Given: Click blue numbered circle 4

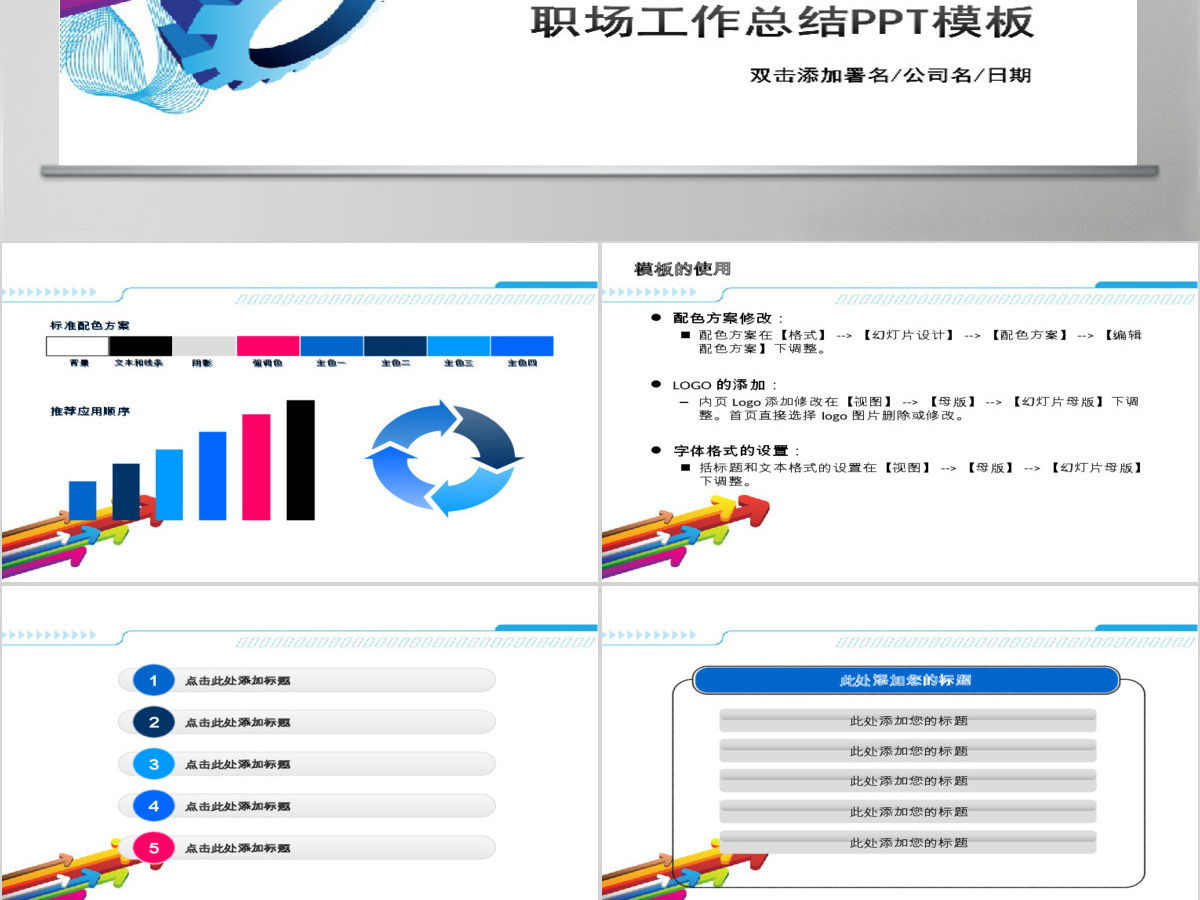Looking at the screenshot, I should (153, 805).
